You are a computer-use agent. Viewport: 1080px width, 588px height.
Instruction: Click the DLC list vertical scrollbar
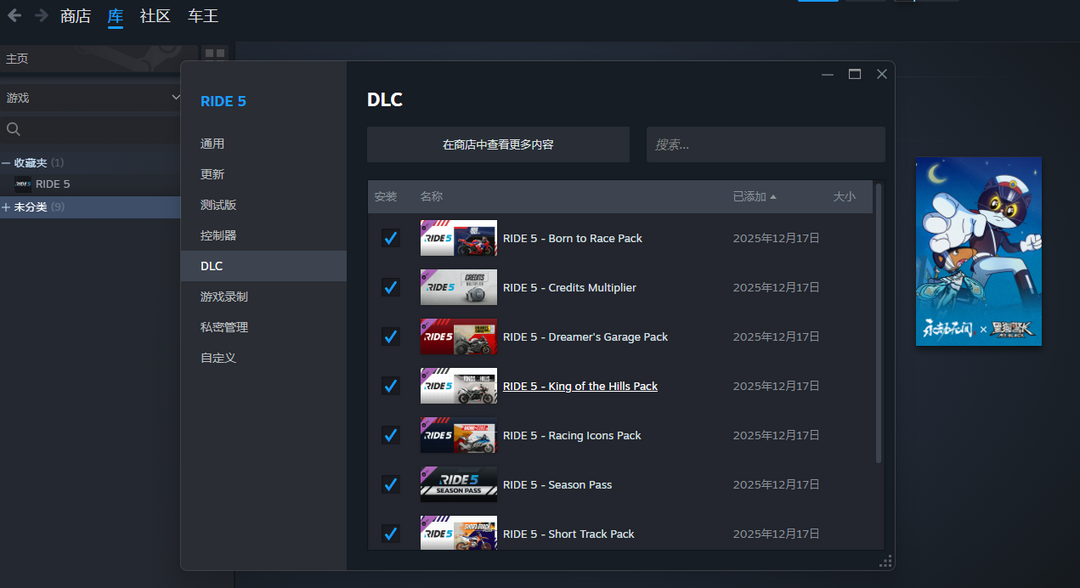point(879,320)
